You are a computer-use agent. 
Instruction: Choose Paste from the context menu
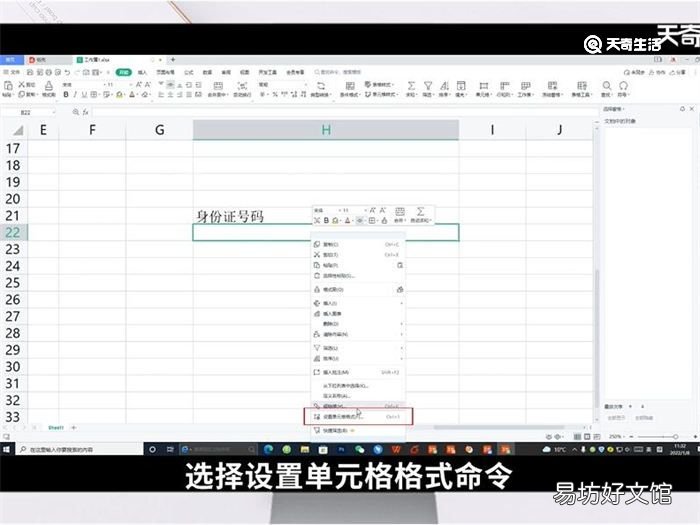tap(358, 265)
